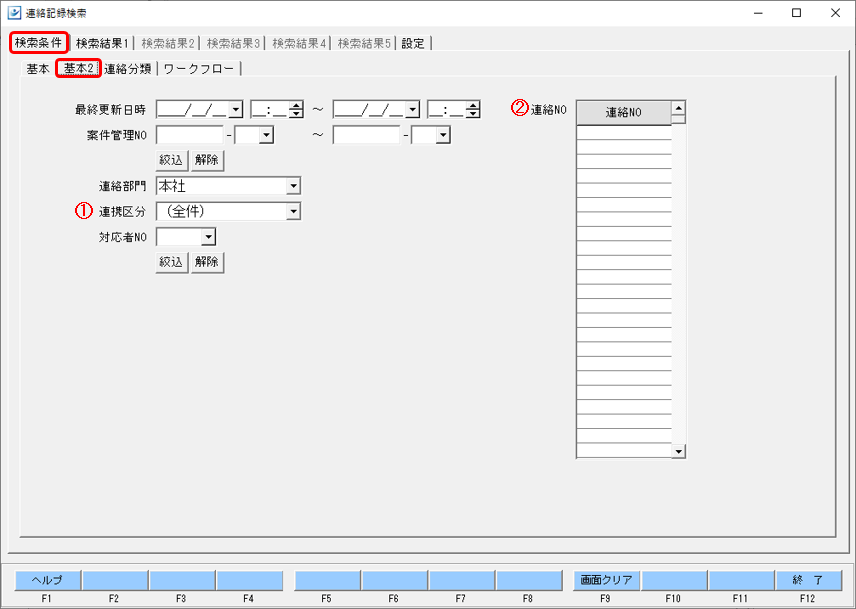Focus the 最終更新日時 start date field
This screenshot has height=609, width=856.
click(x=193, y=110)
